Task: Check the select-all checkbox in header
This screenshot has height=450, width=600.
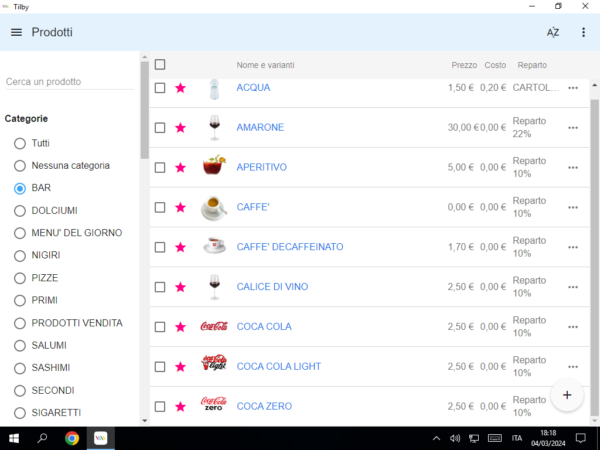Action: click(x=160, y=65)
